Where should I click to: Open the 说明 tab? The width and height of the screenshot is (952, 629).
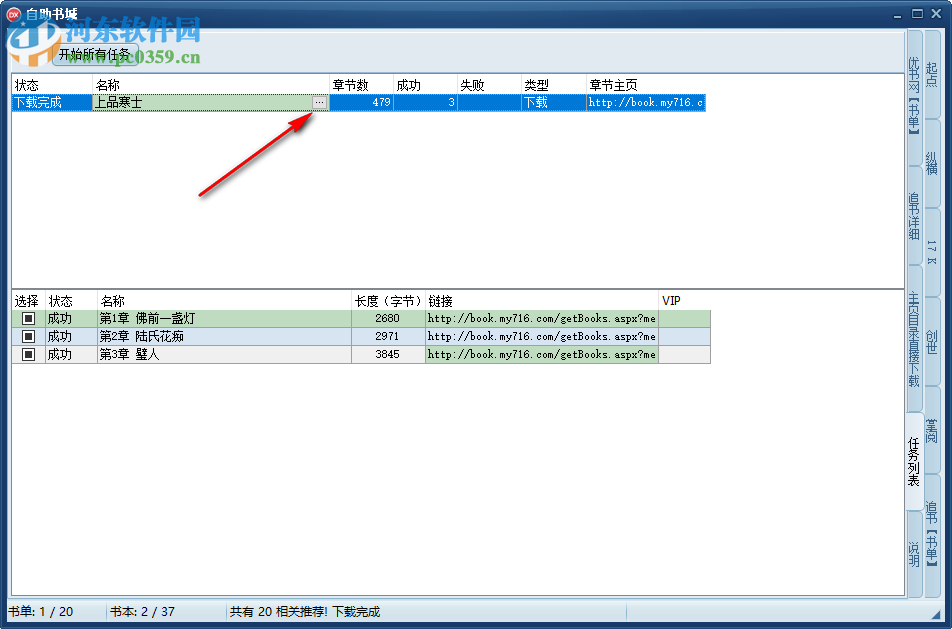coord(914,554)
